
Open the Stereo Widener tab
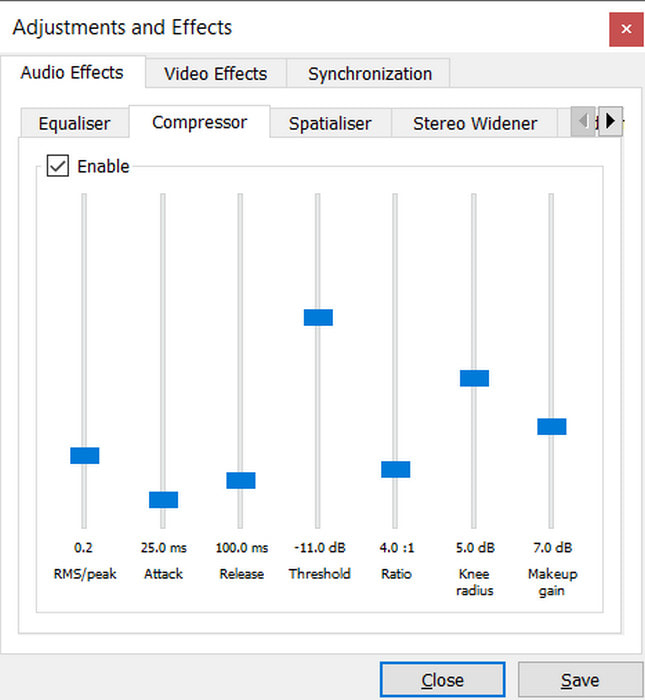tap(475, 124)
